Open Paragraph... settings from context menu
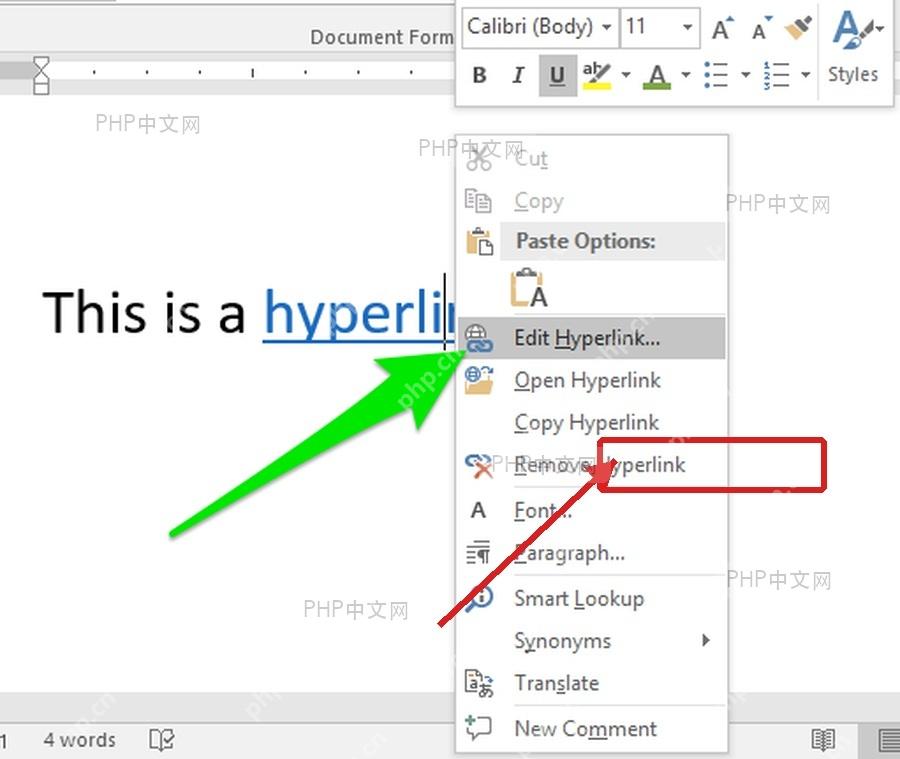Screen dimensions: 900x759 (592, 552)
